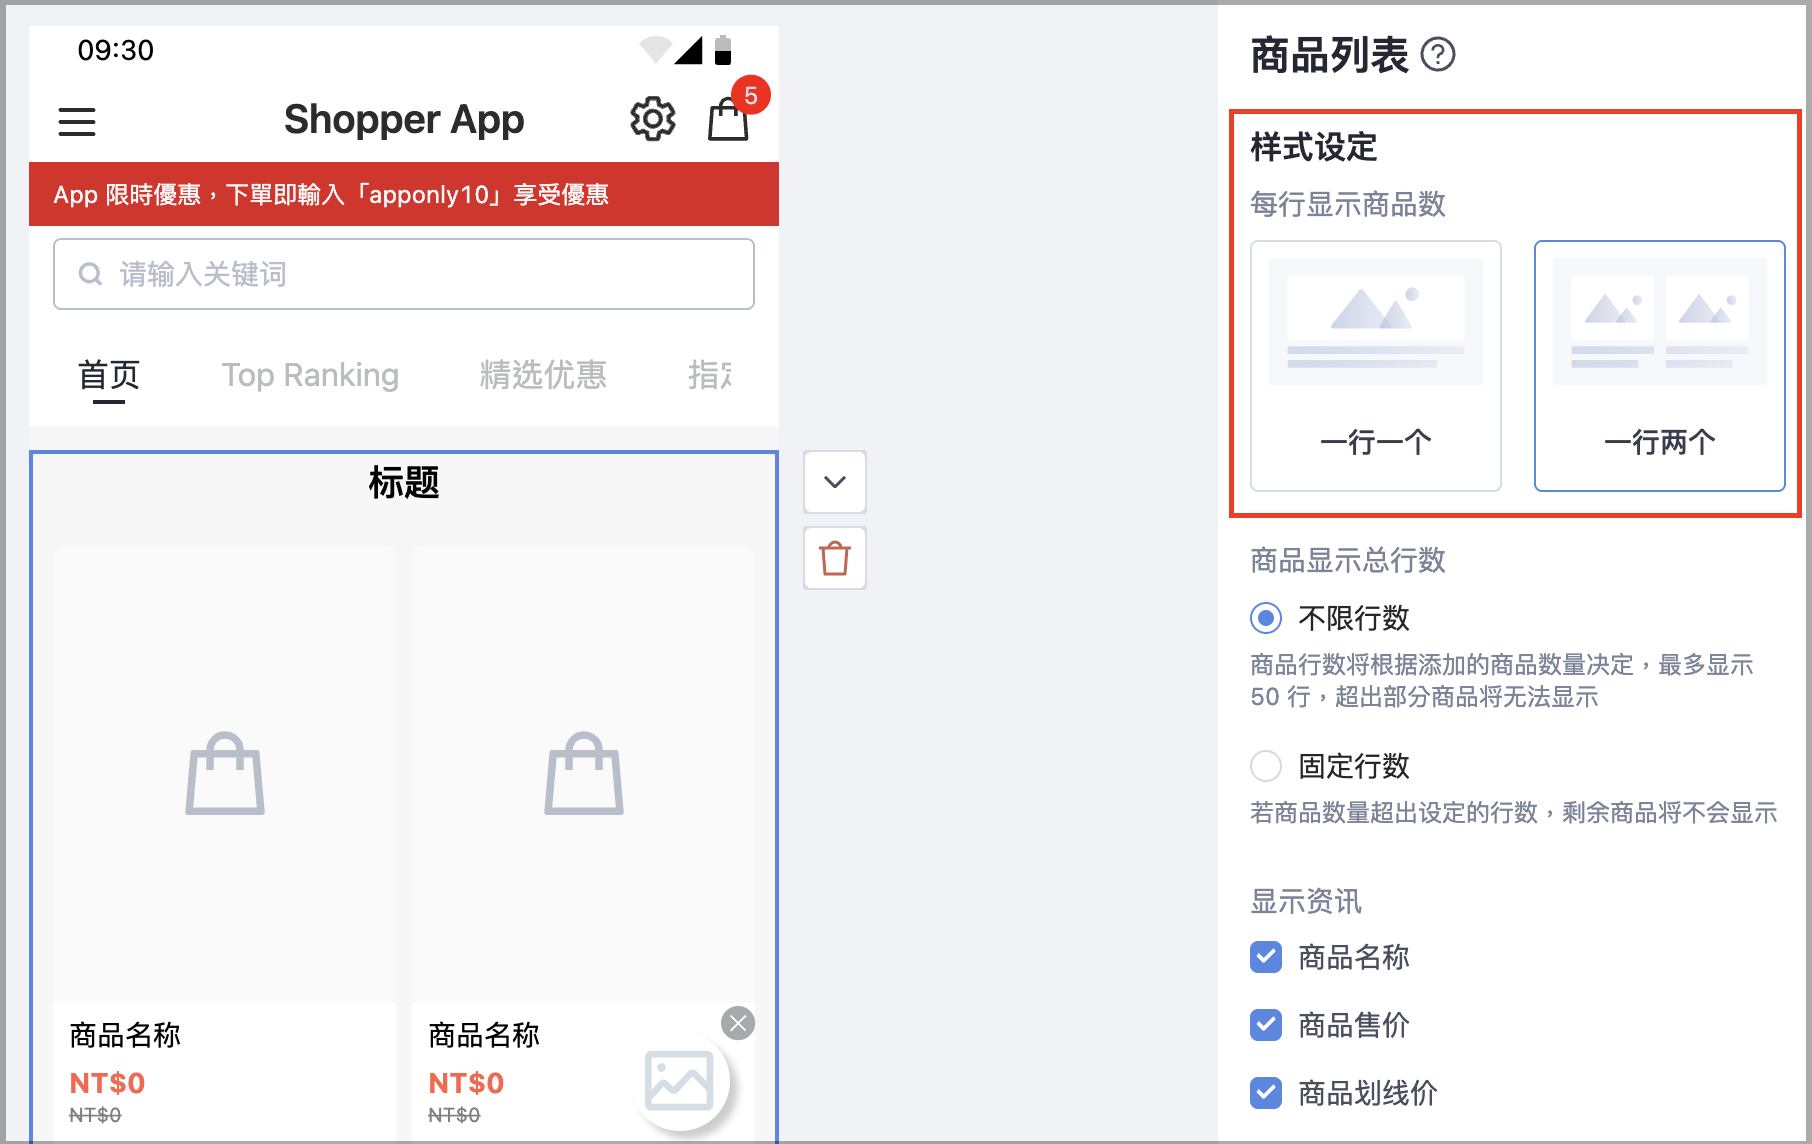Select the 一行两个 layout option
Screen dimensions: 1812x1144
pyautogui.click(x=1660, y=366)
